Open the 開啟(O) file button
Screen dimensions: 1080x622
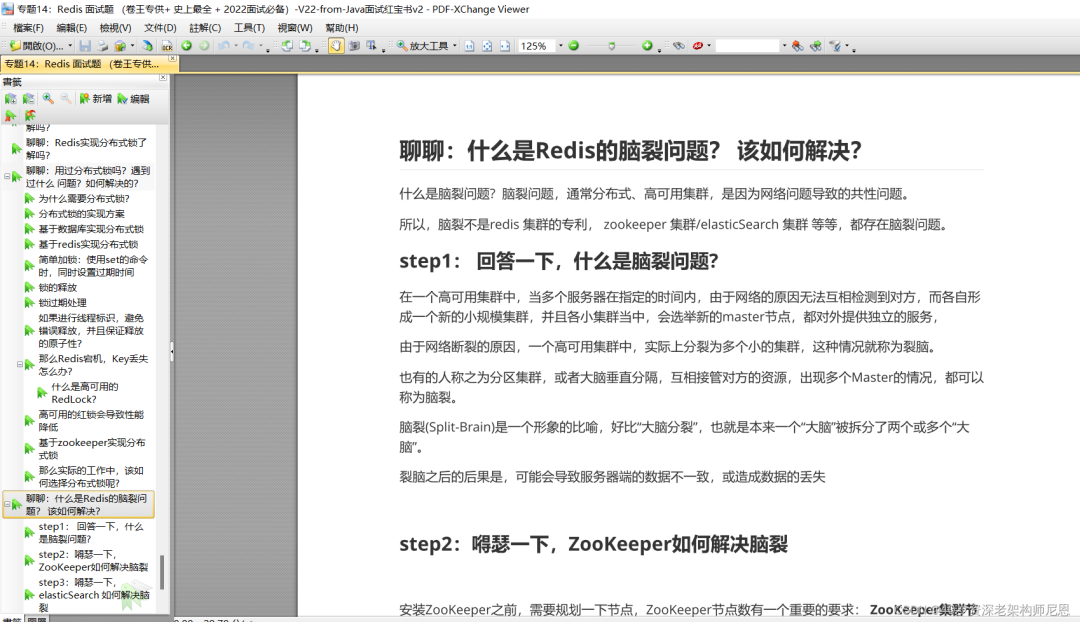tap(38, 46)
